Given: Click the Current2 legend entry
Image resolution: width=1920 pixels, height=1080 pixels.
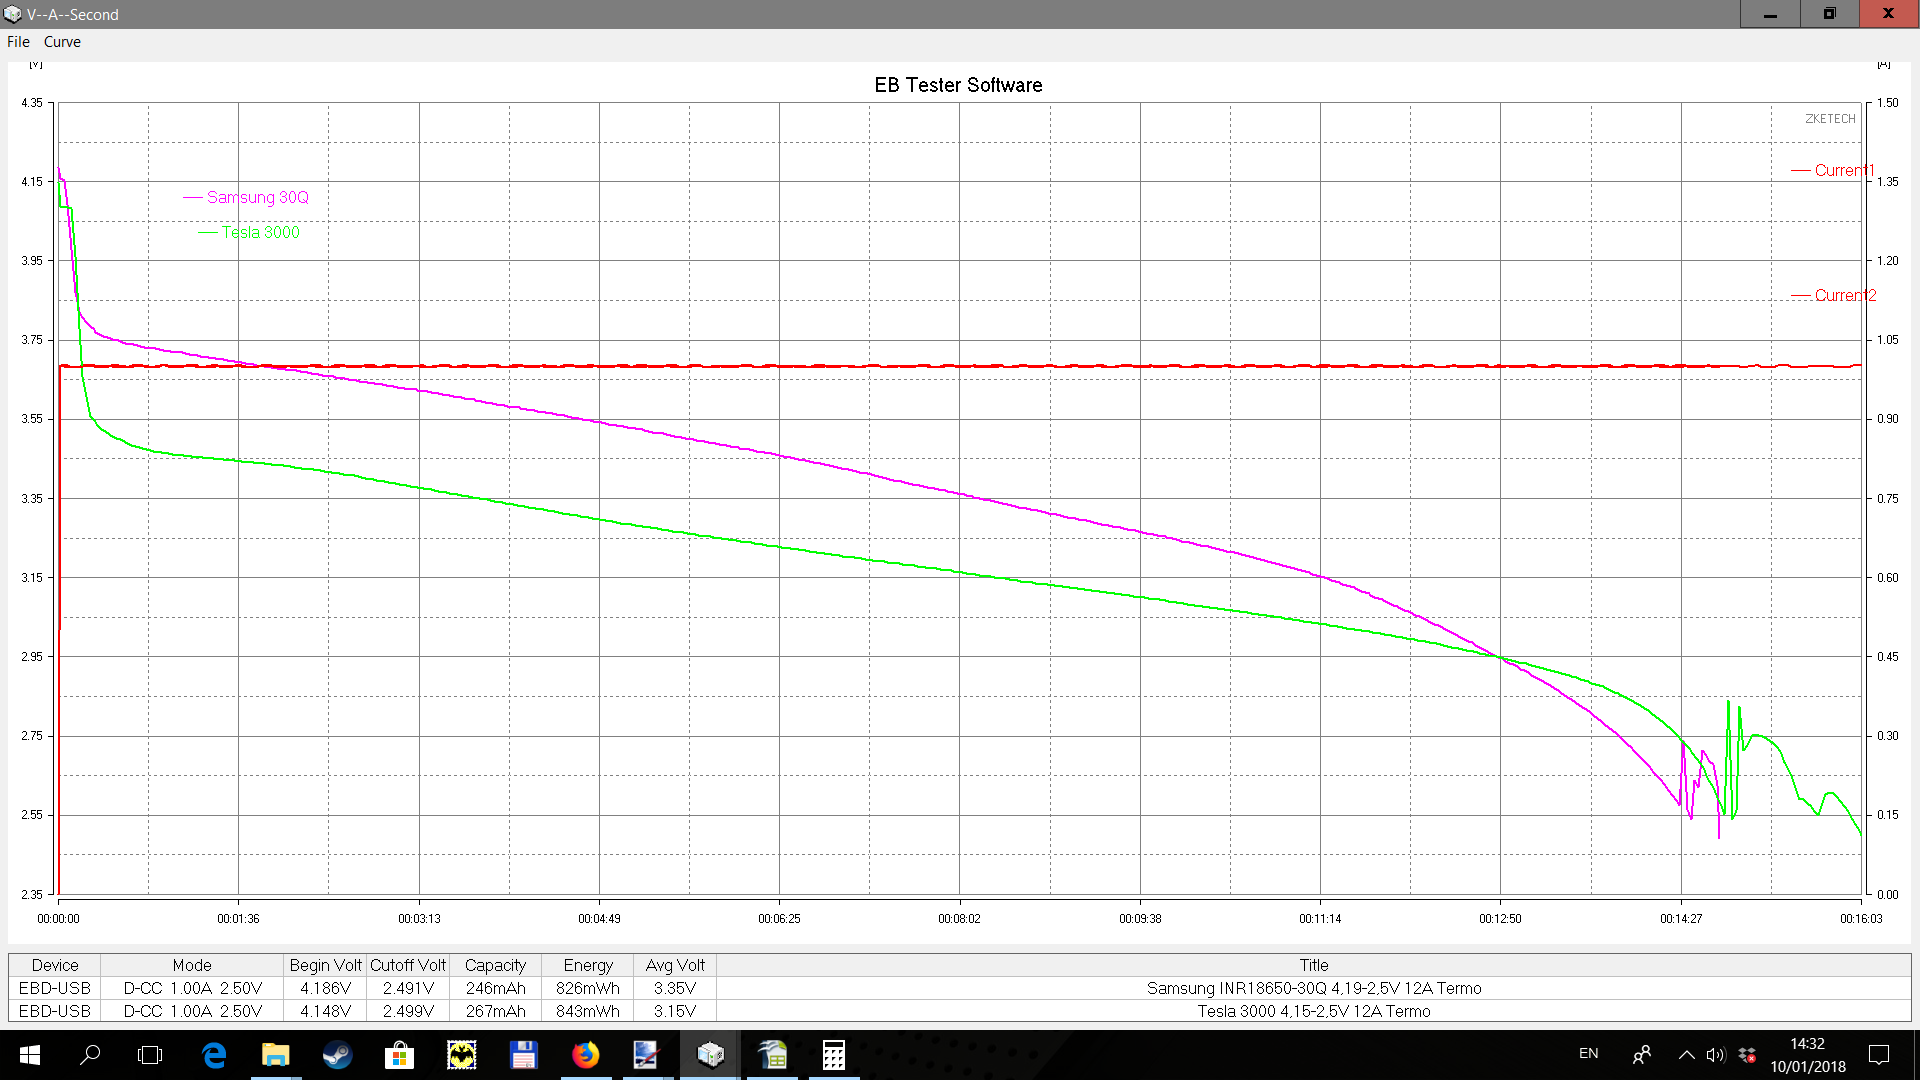Looking at the screenshot, I should click(1844, 296).
